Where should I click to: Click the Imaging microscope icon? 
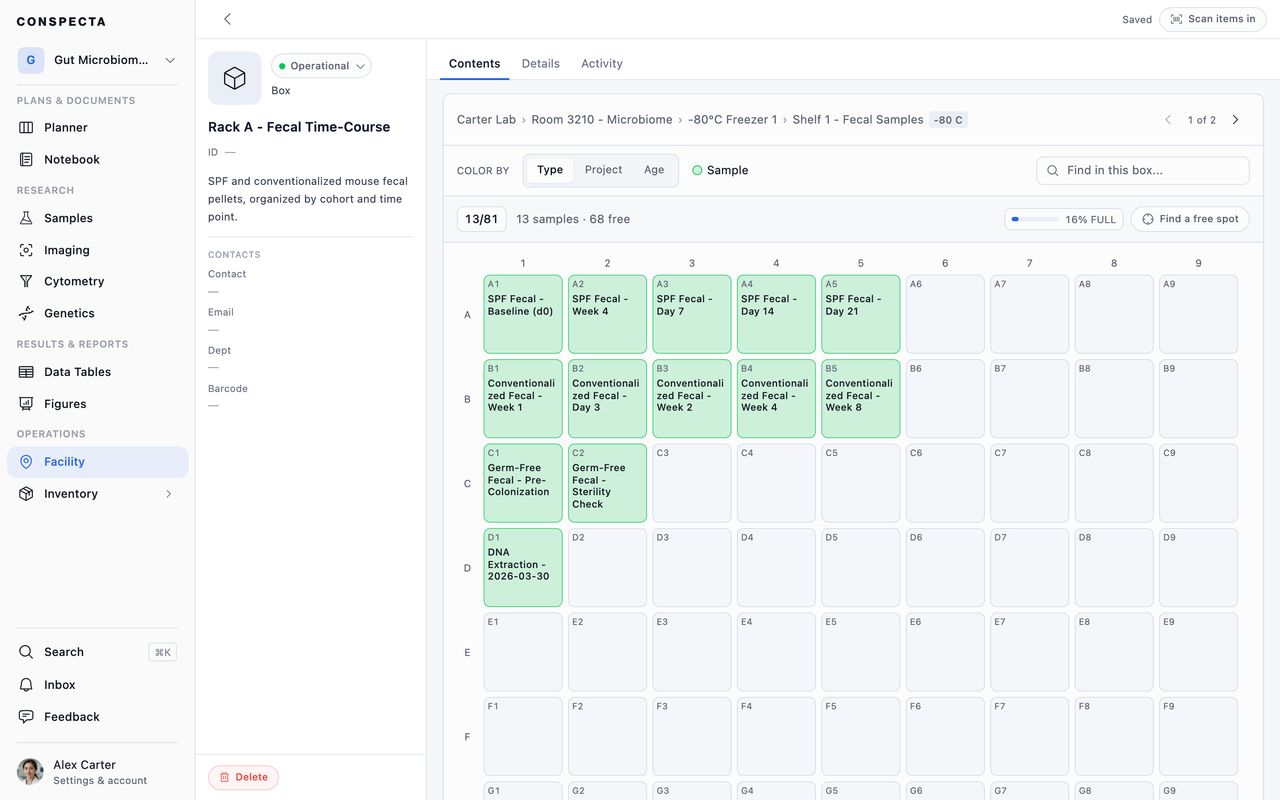tap(26, 250)
